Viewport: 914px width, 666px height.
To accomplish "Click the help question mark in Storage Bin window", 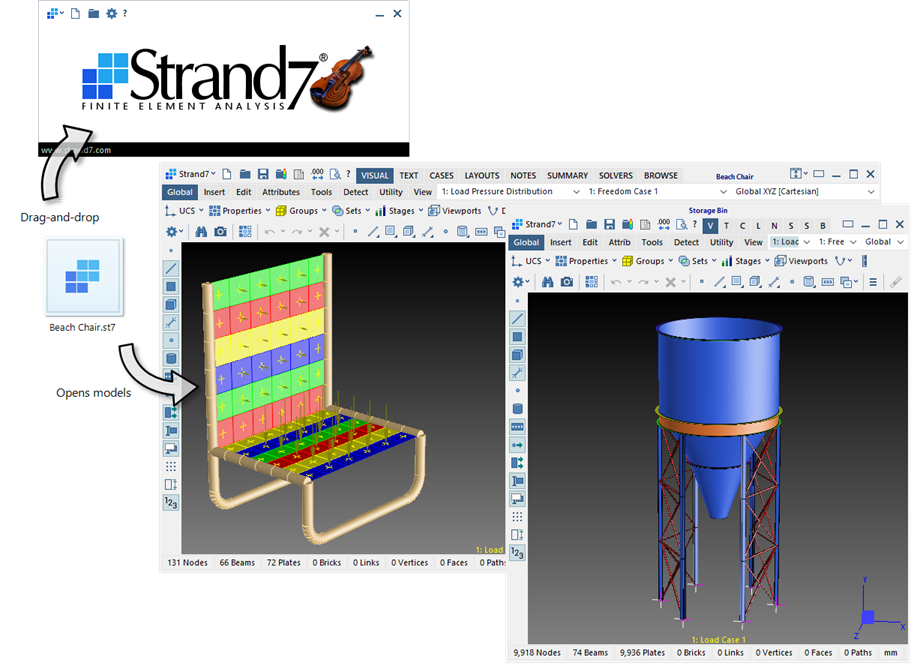I will click(x=694, y=224).
